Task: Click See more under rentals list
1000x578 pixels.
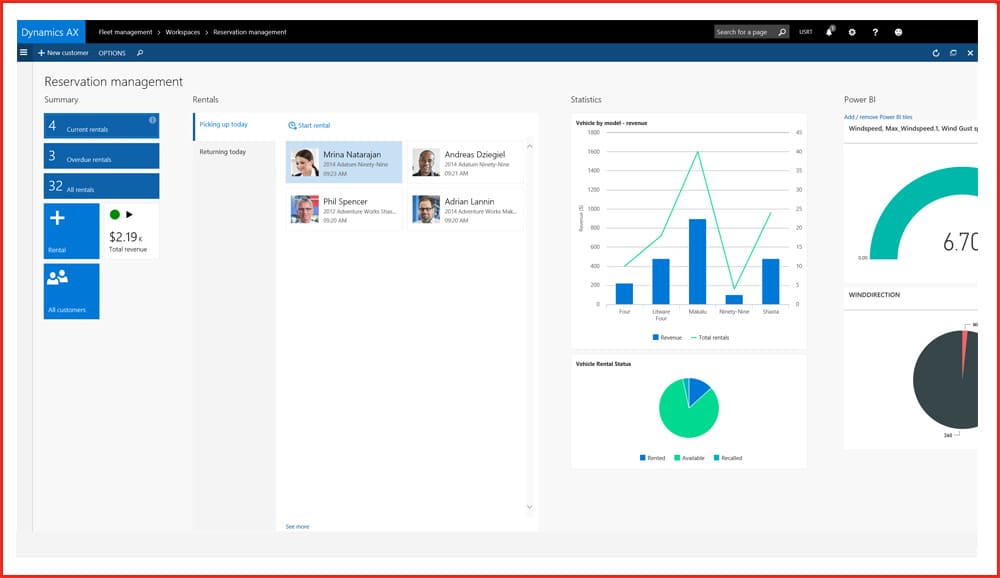Action: click(297, 526)
